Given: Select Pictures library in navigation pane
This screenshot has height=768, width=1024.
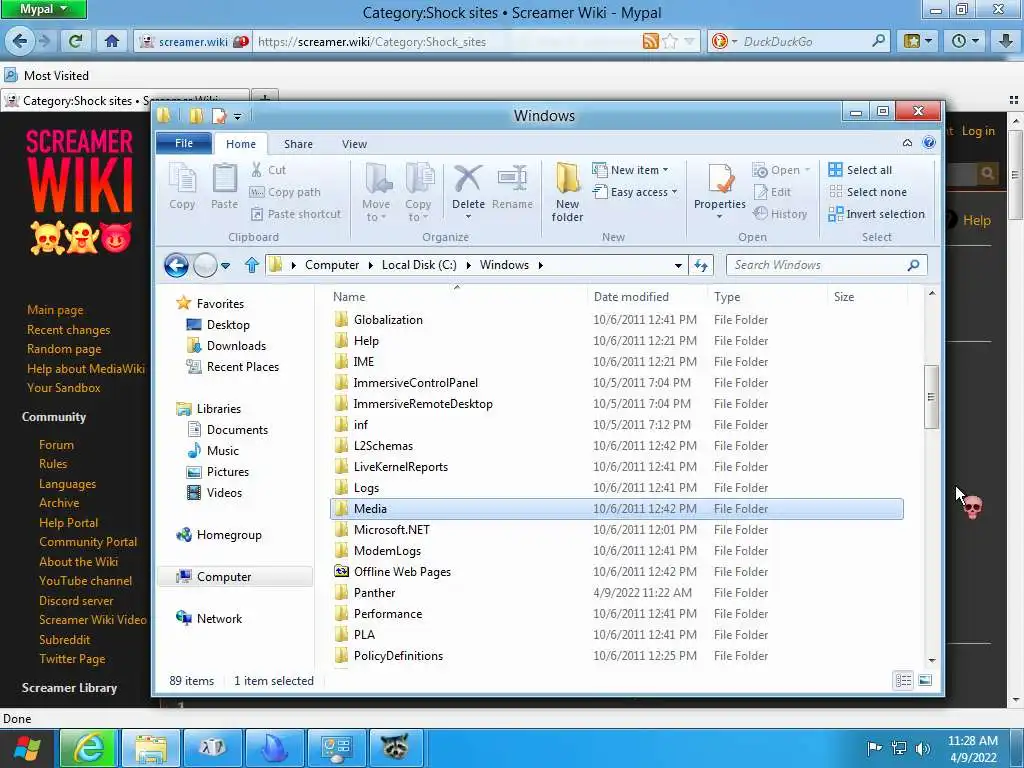Looking at the screenshot, I should pyautogui.click(x=227, y=472).
